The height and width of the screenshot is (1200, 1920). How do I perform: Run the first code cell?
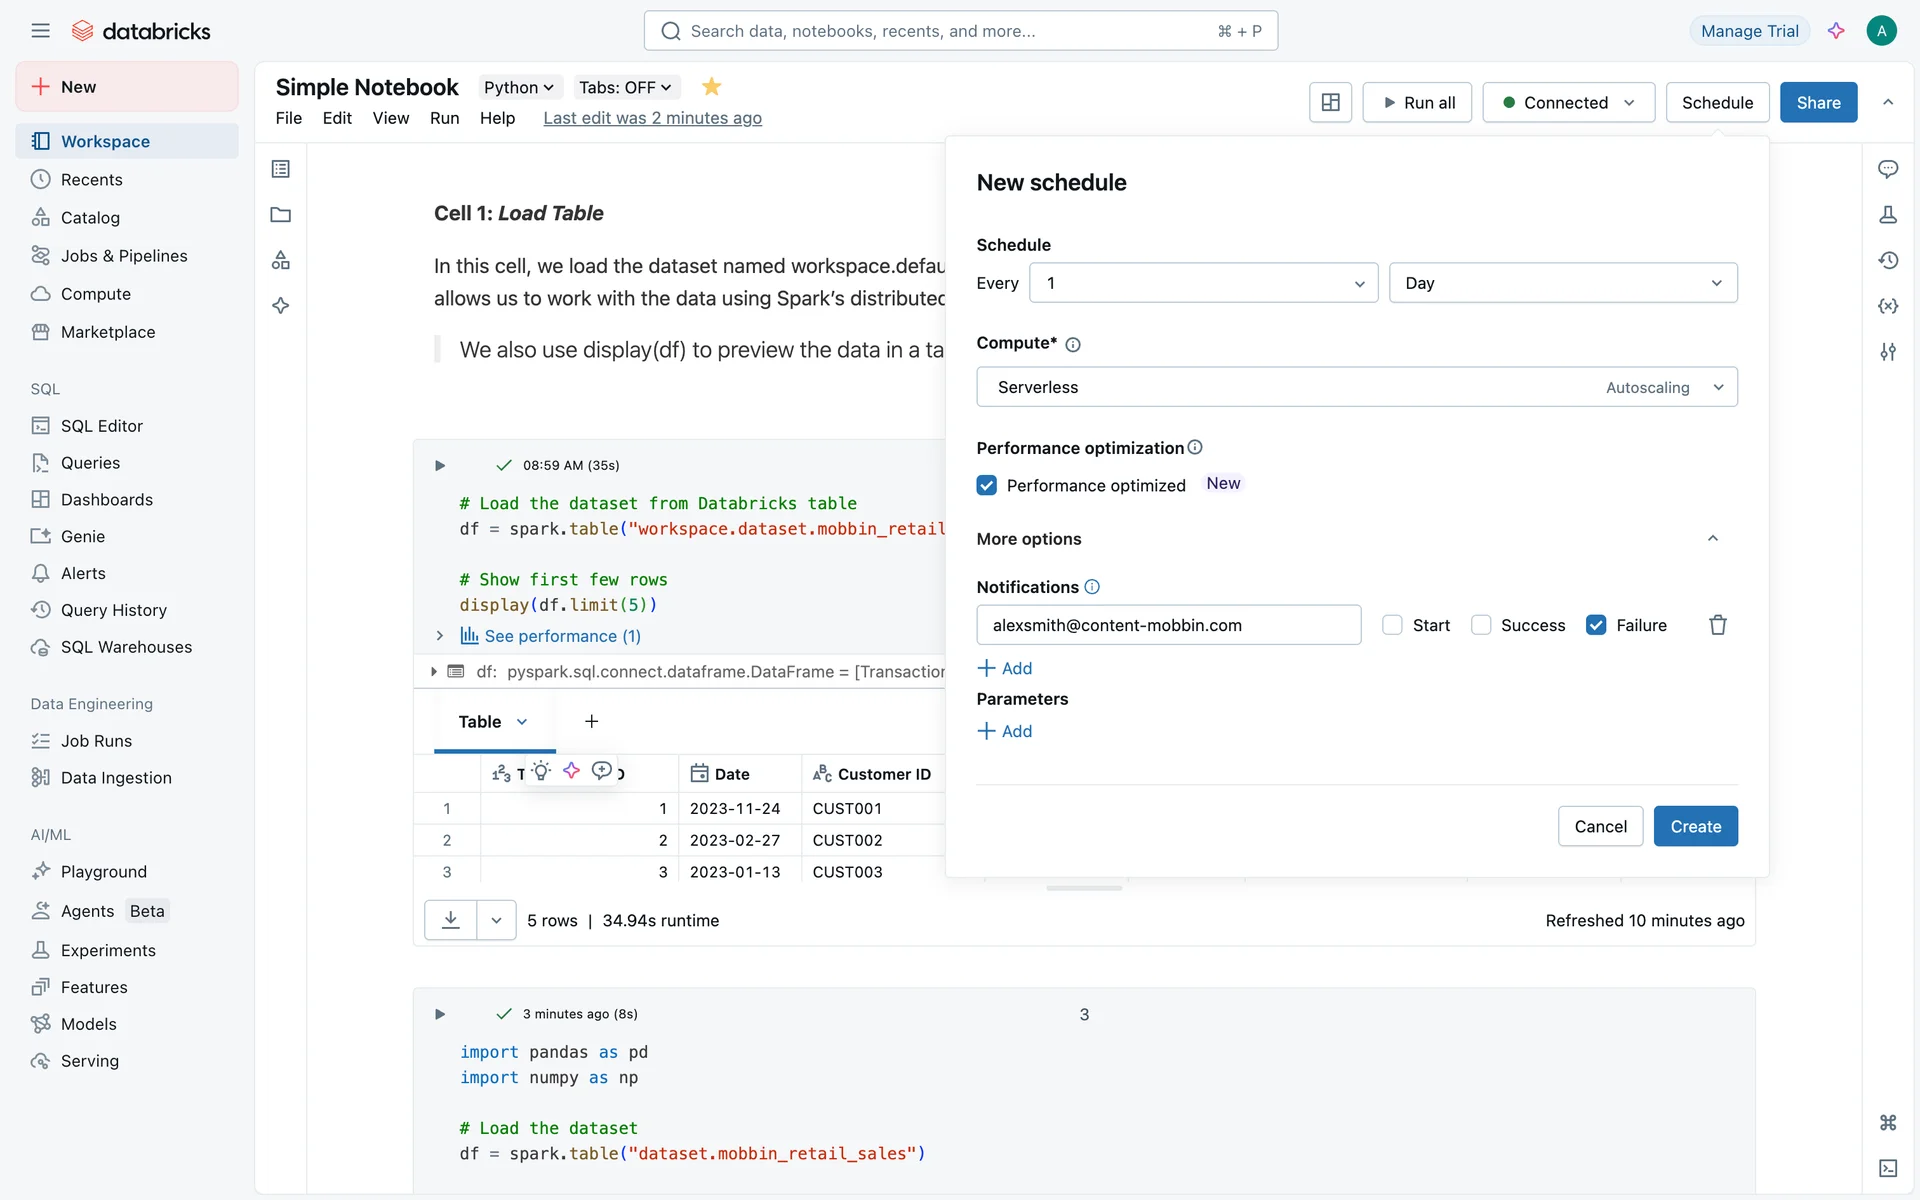[x=439, y=465]
